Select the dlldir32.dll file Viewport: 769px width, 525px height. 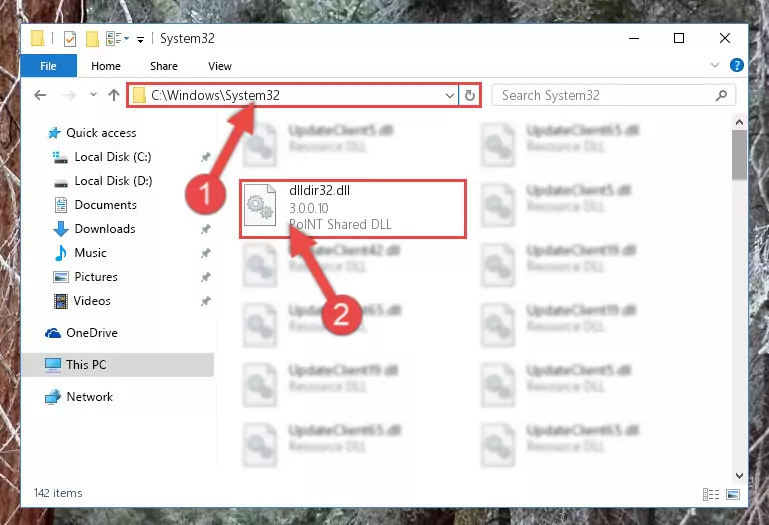(x=353, y=209)
